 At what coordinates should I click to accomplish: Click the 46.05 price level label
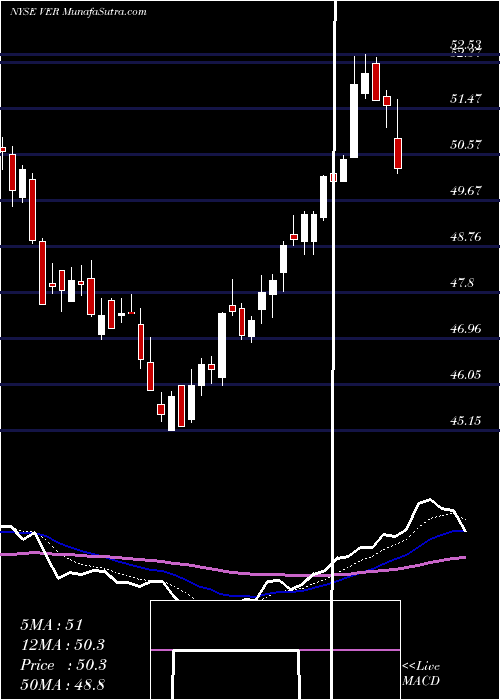pos(466,375)
